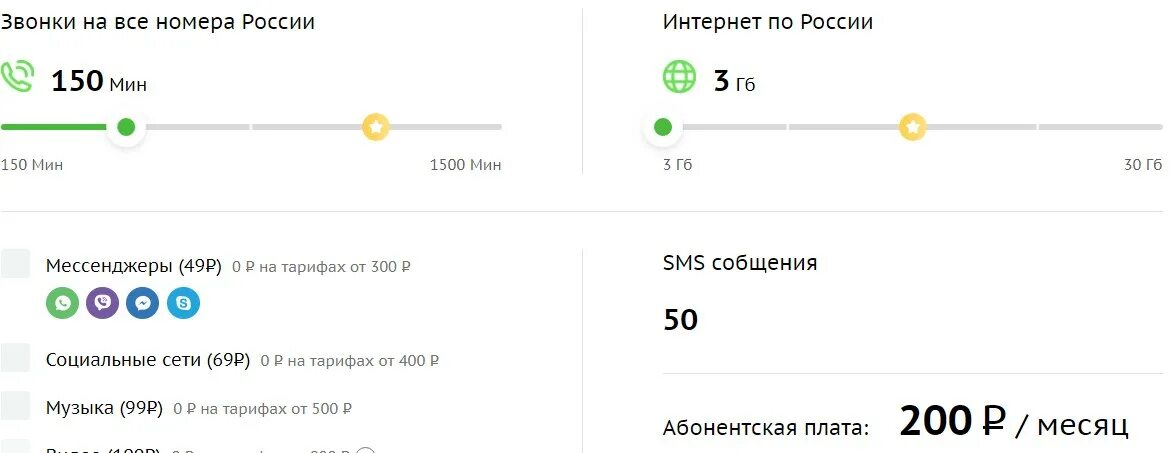Click the blue Skype icon
The height and width of the screenshot is (453, 1171).
coord(183,303)
